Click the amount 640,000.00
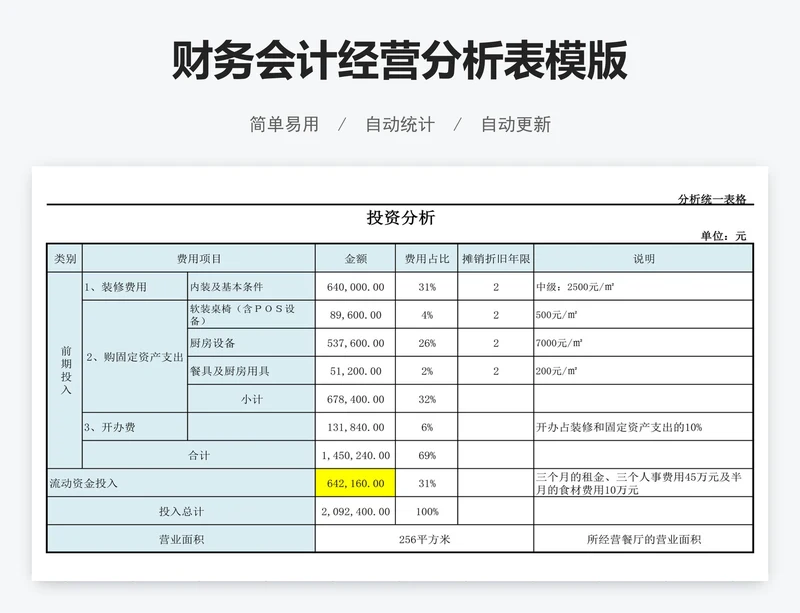Screen dimensions: 800x613 [x=356, y=286]
